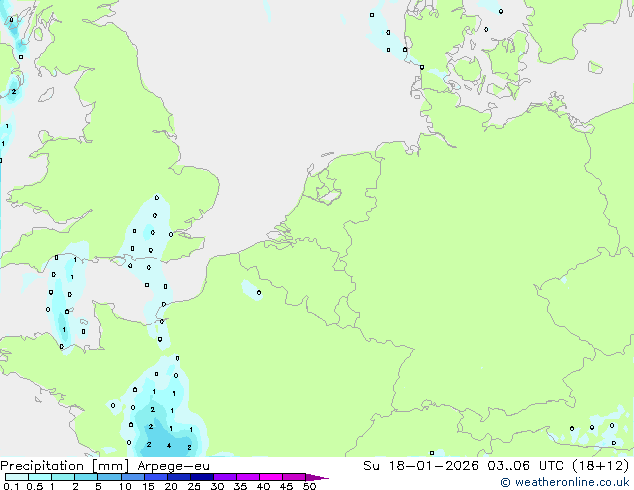This screenshot has height=490, width=634.
Task: Click the 'Arpege-eu' model name text
Action: [x=173, y=466]
